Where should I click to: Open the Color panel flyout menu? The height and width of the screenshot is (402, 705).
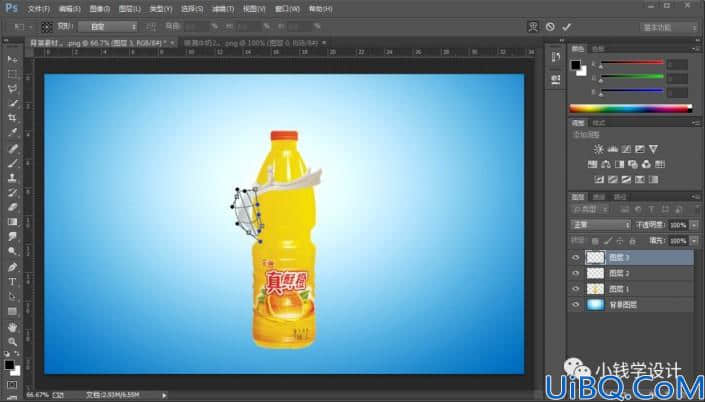tap(696, 49)
